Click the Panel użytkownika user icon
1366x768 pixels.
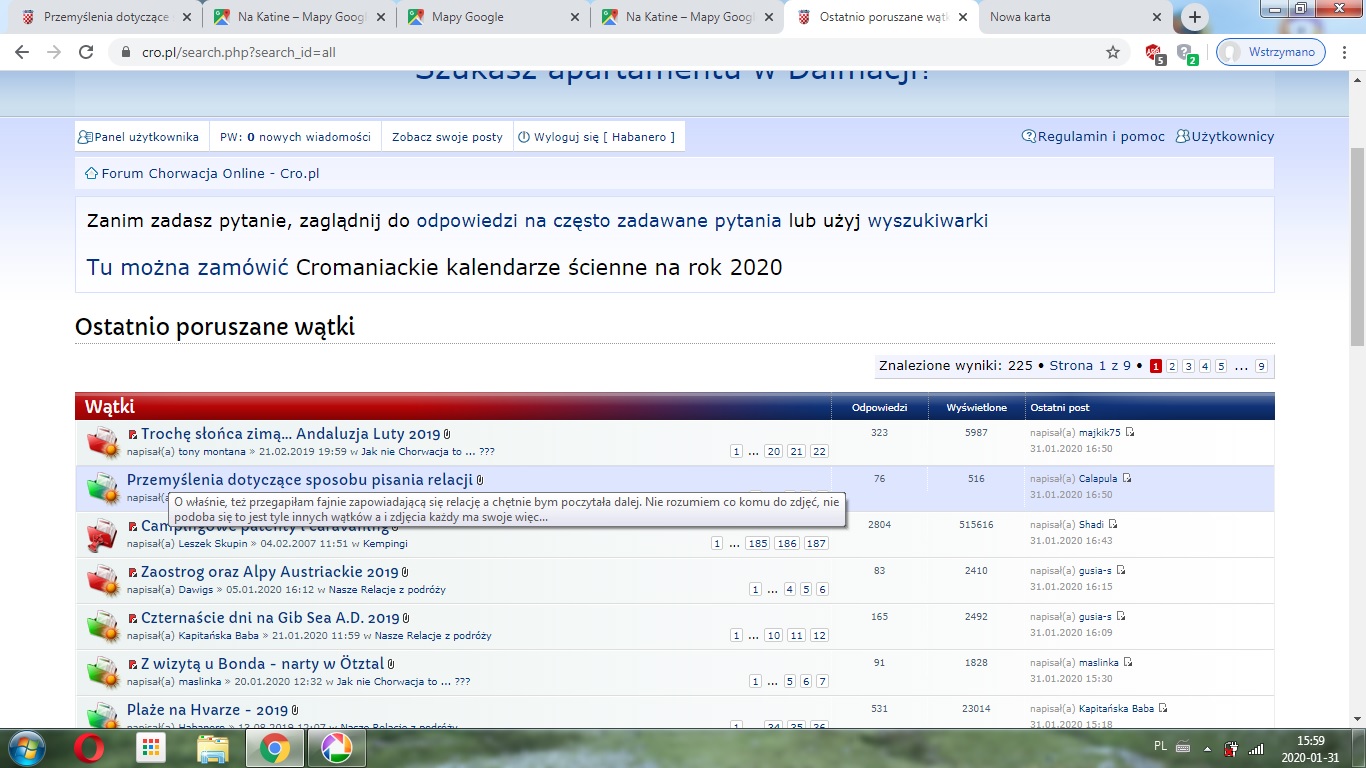click(x=88, y=136)
